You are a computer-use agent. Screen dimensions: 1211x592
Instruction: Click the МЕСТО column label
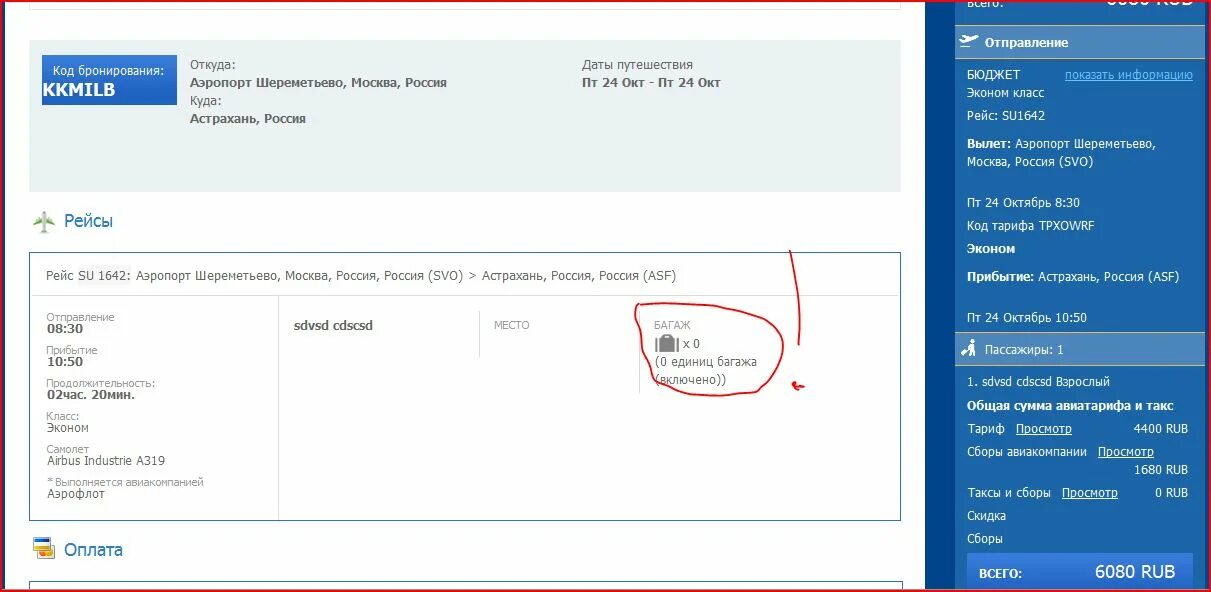[512, 325]
